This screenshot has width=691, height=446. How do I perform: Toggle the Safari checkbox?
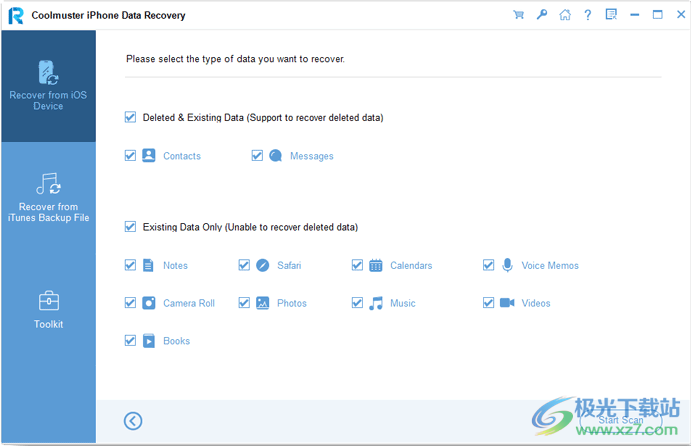pyautogui.click(x=244, y=265)
